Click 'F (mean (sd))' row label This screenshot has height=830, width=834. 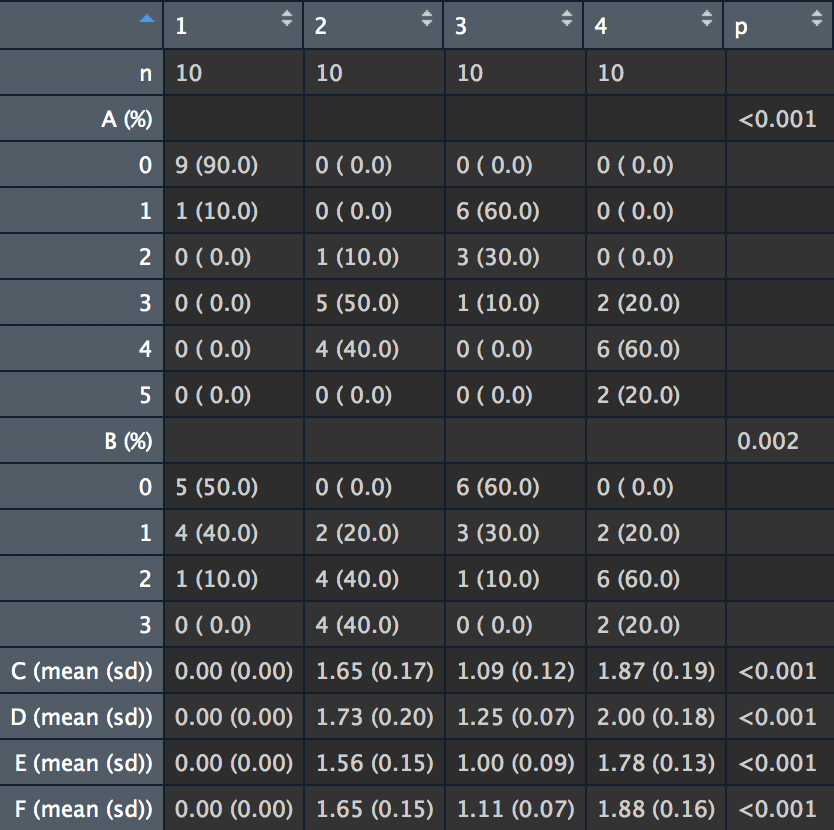tap(81, 808)
